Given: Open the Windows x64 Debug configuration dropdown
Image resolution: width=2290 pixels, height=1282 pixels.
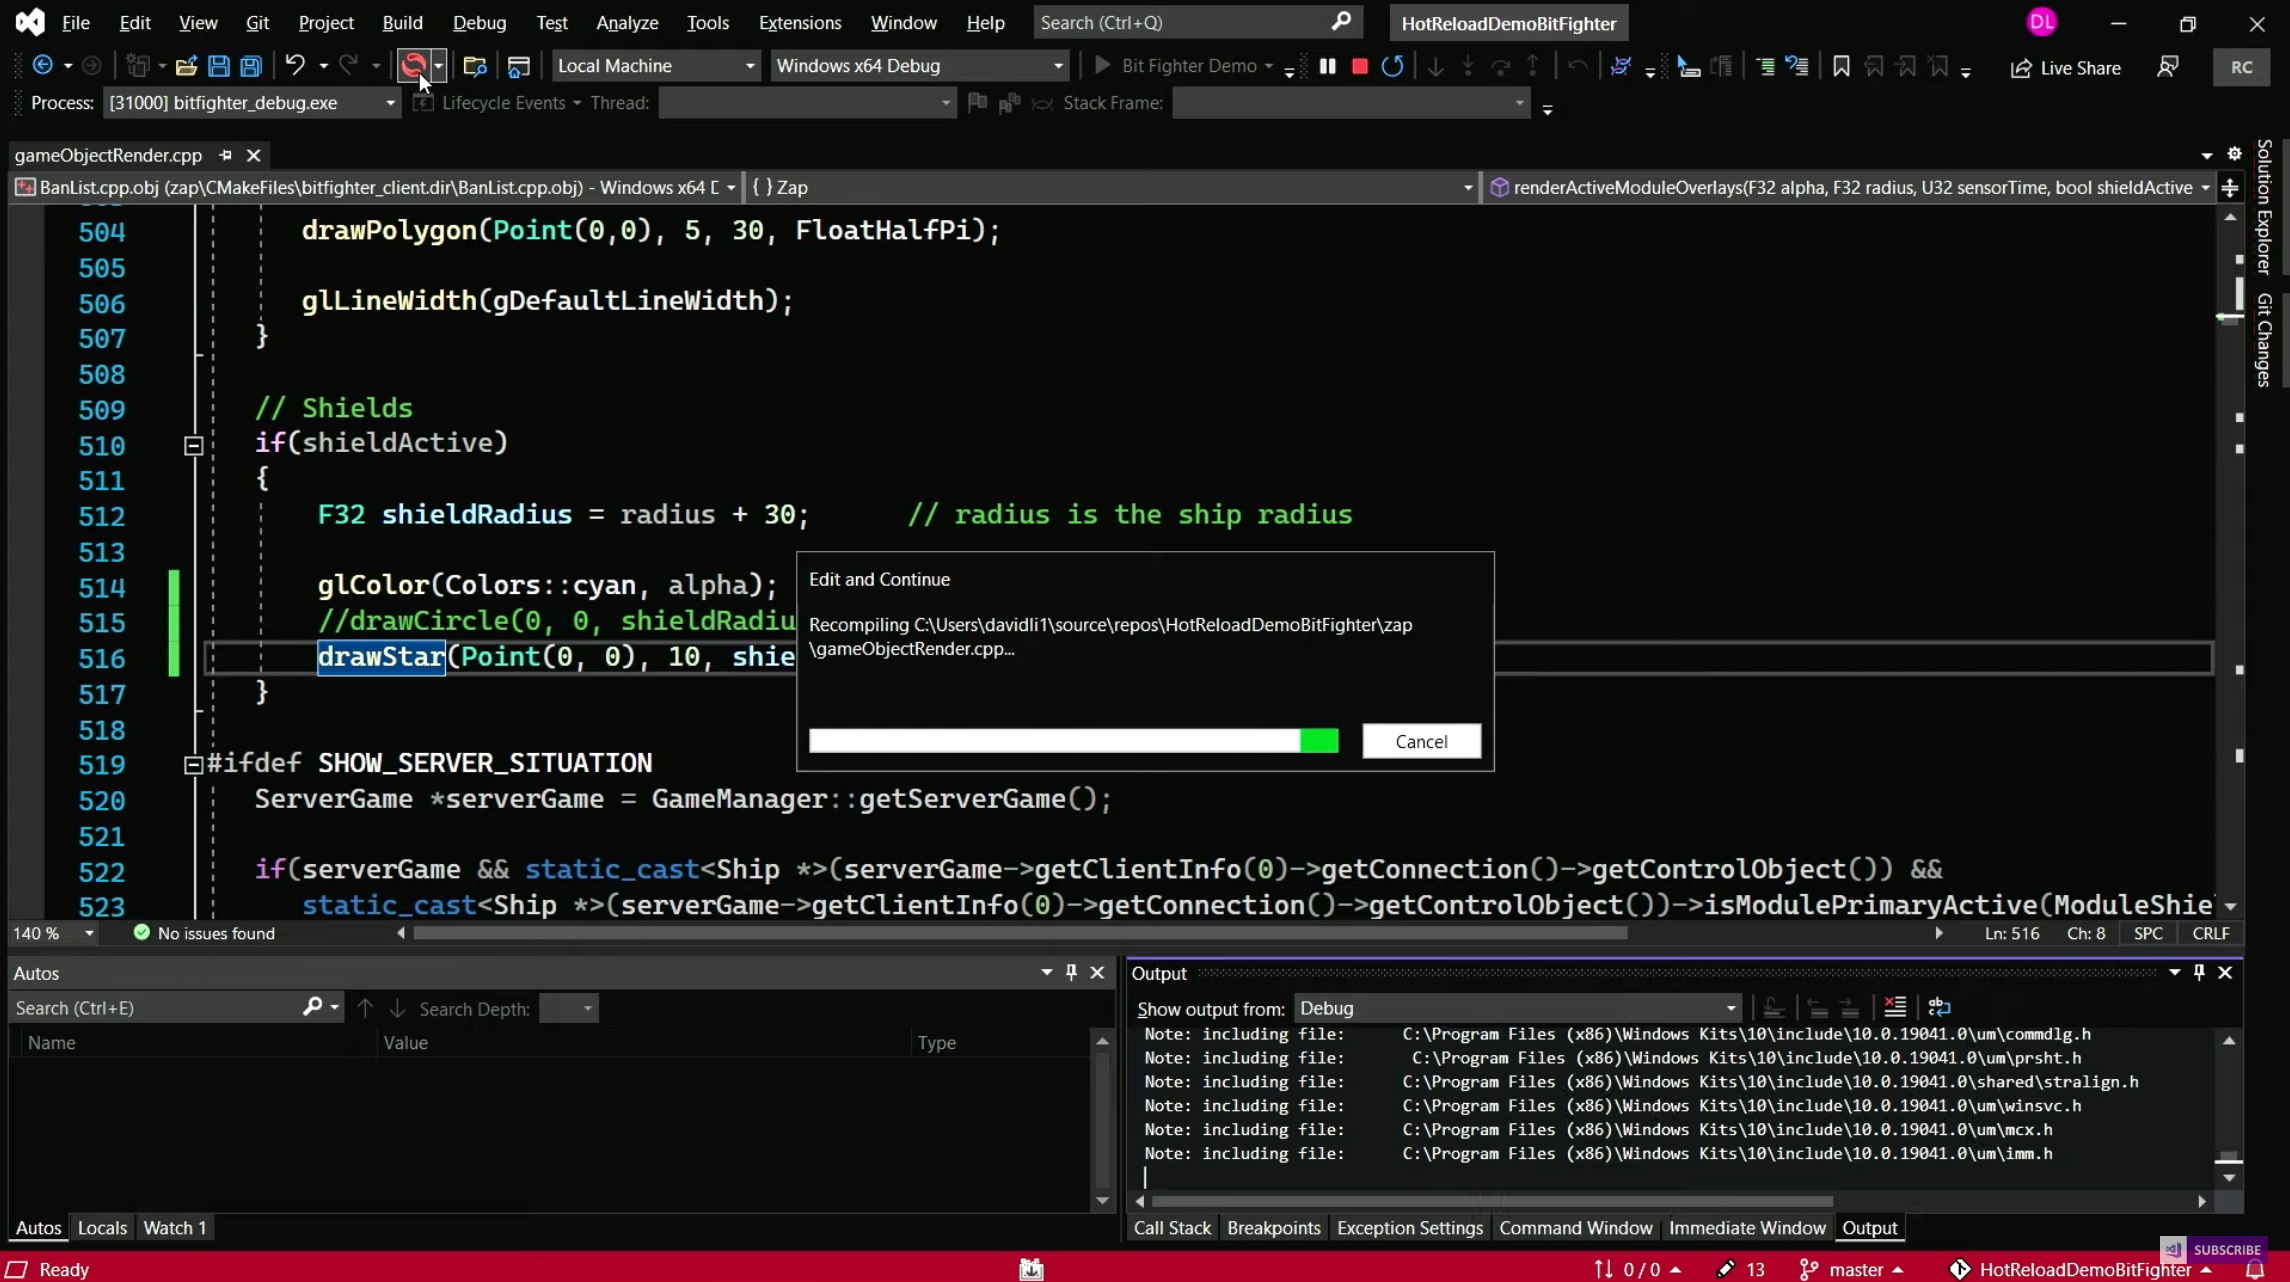Looking at the screenshot, I should 1058,66.
